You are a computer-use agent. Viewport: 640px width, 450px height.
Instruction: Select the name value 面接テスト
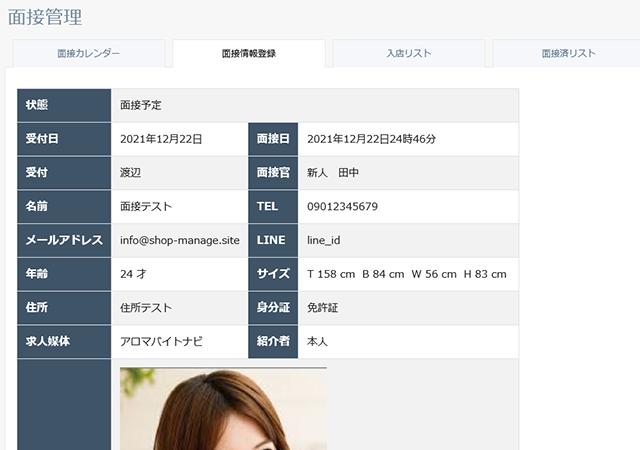click(146, 207)
